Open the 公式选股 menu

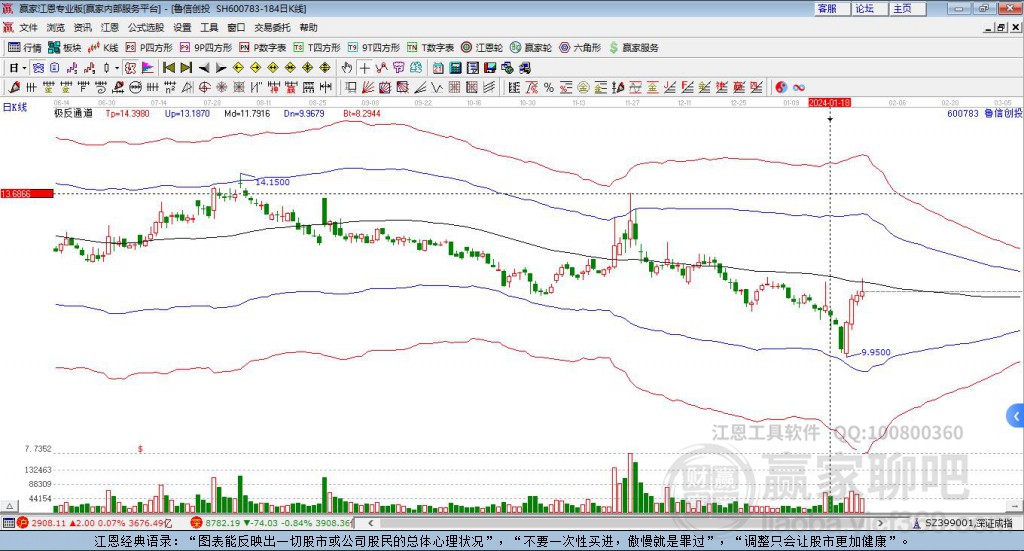(x=146, y=27)
